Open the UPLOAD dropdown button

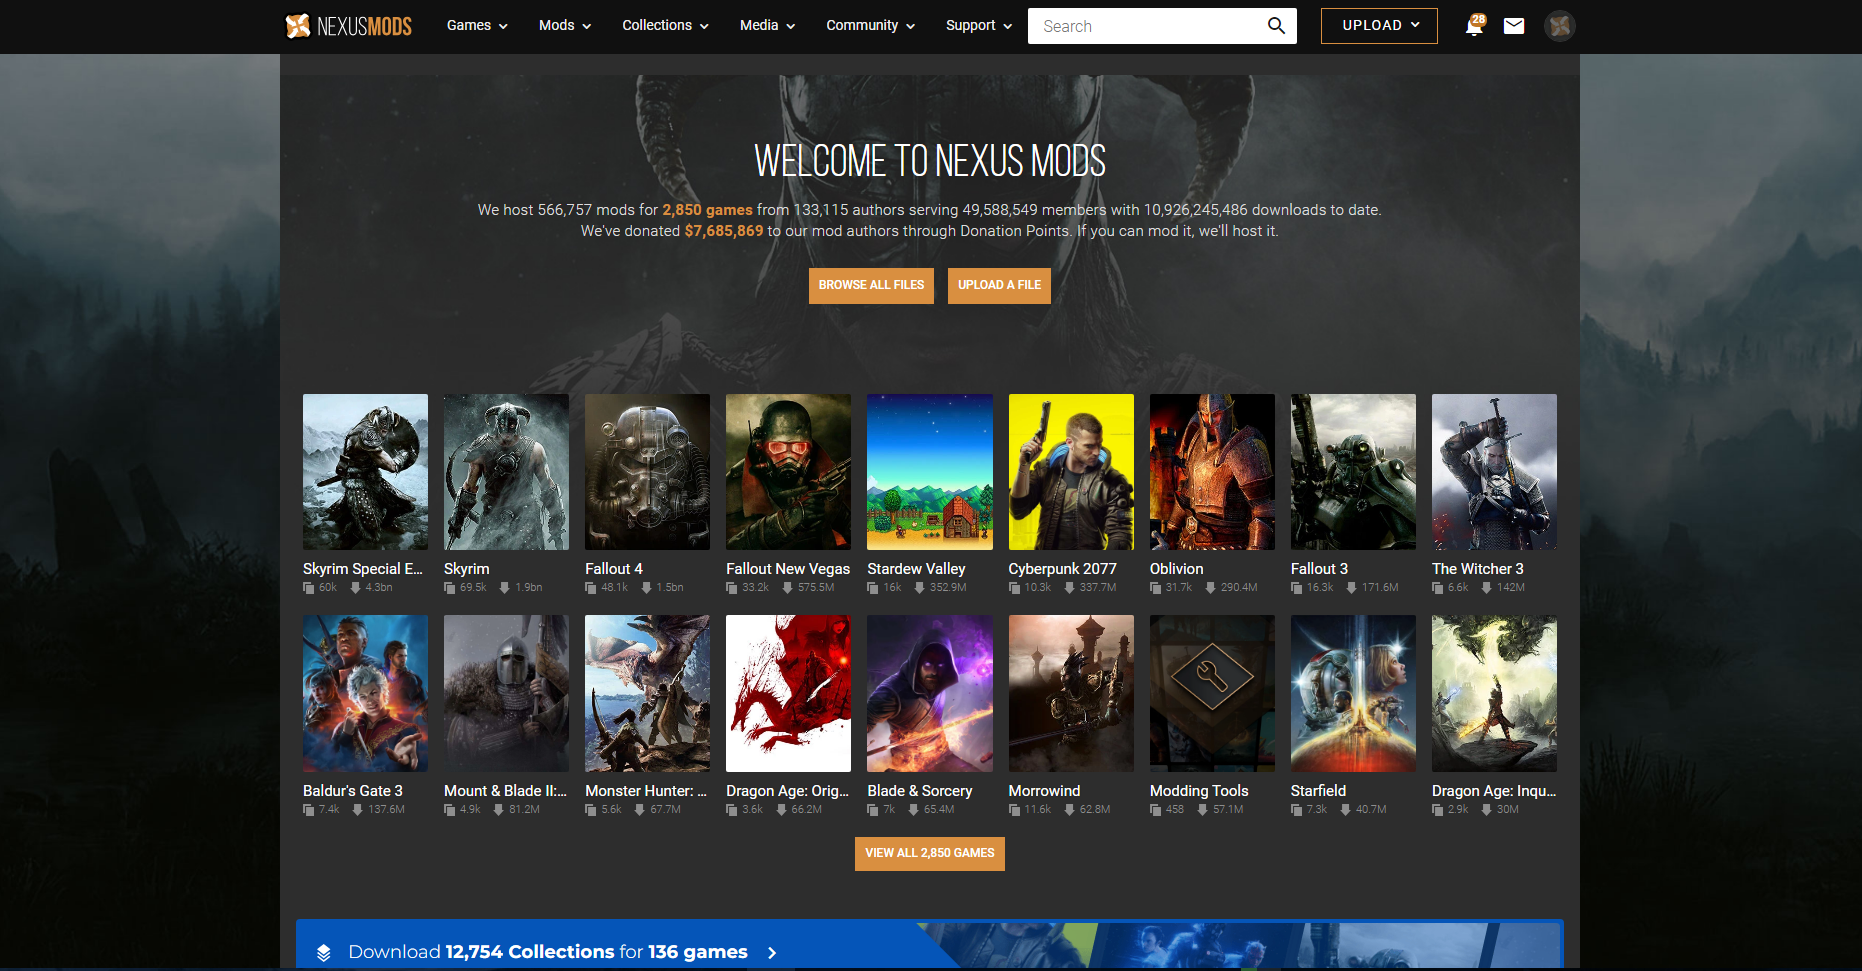(1379, 26)
